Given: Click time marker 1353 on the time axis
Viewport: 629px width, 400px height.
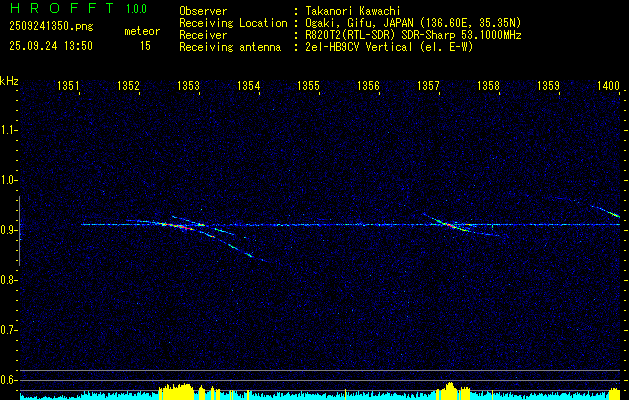Looking at the screenshot, I should 189,86.
